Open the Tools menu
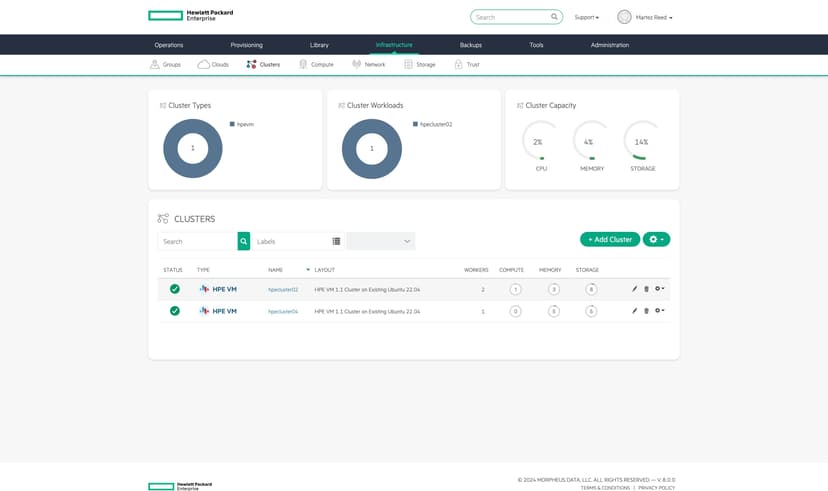 point(536,45)
